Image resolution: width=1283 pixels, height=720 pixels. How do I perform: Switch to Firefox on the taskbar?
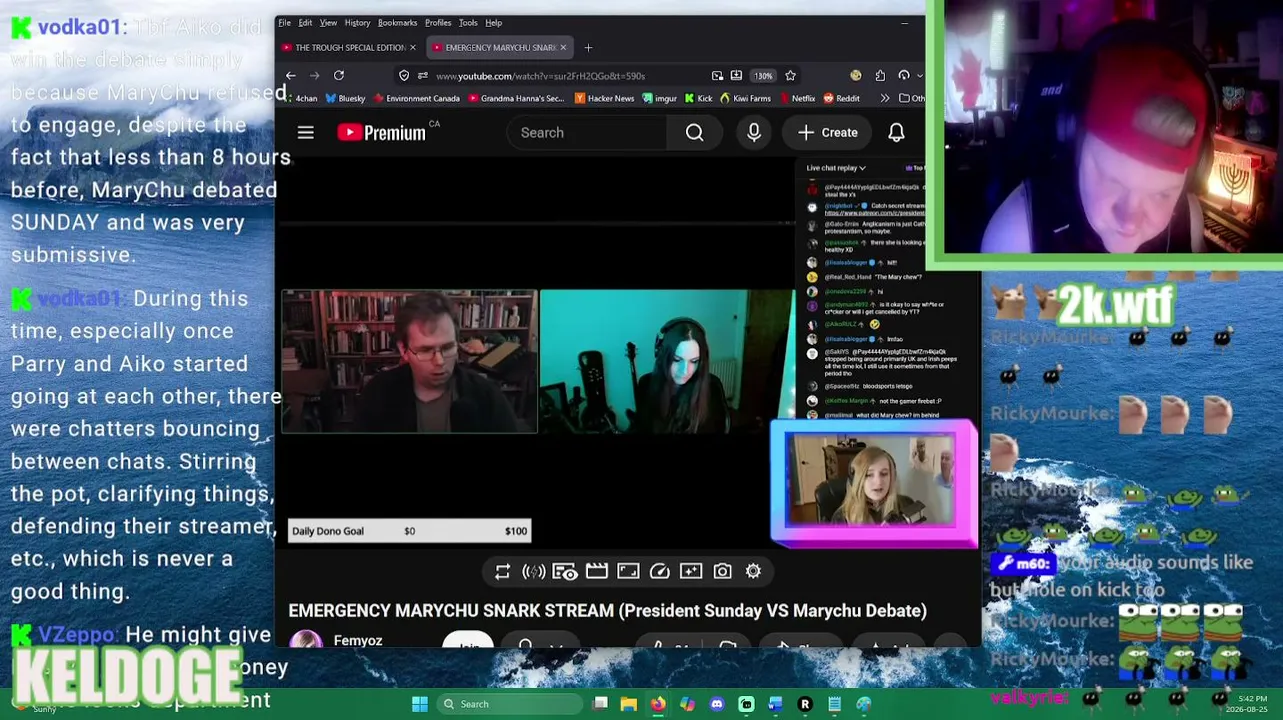[x=657, y=704]
